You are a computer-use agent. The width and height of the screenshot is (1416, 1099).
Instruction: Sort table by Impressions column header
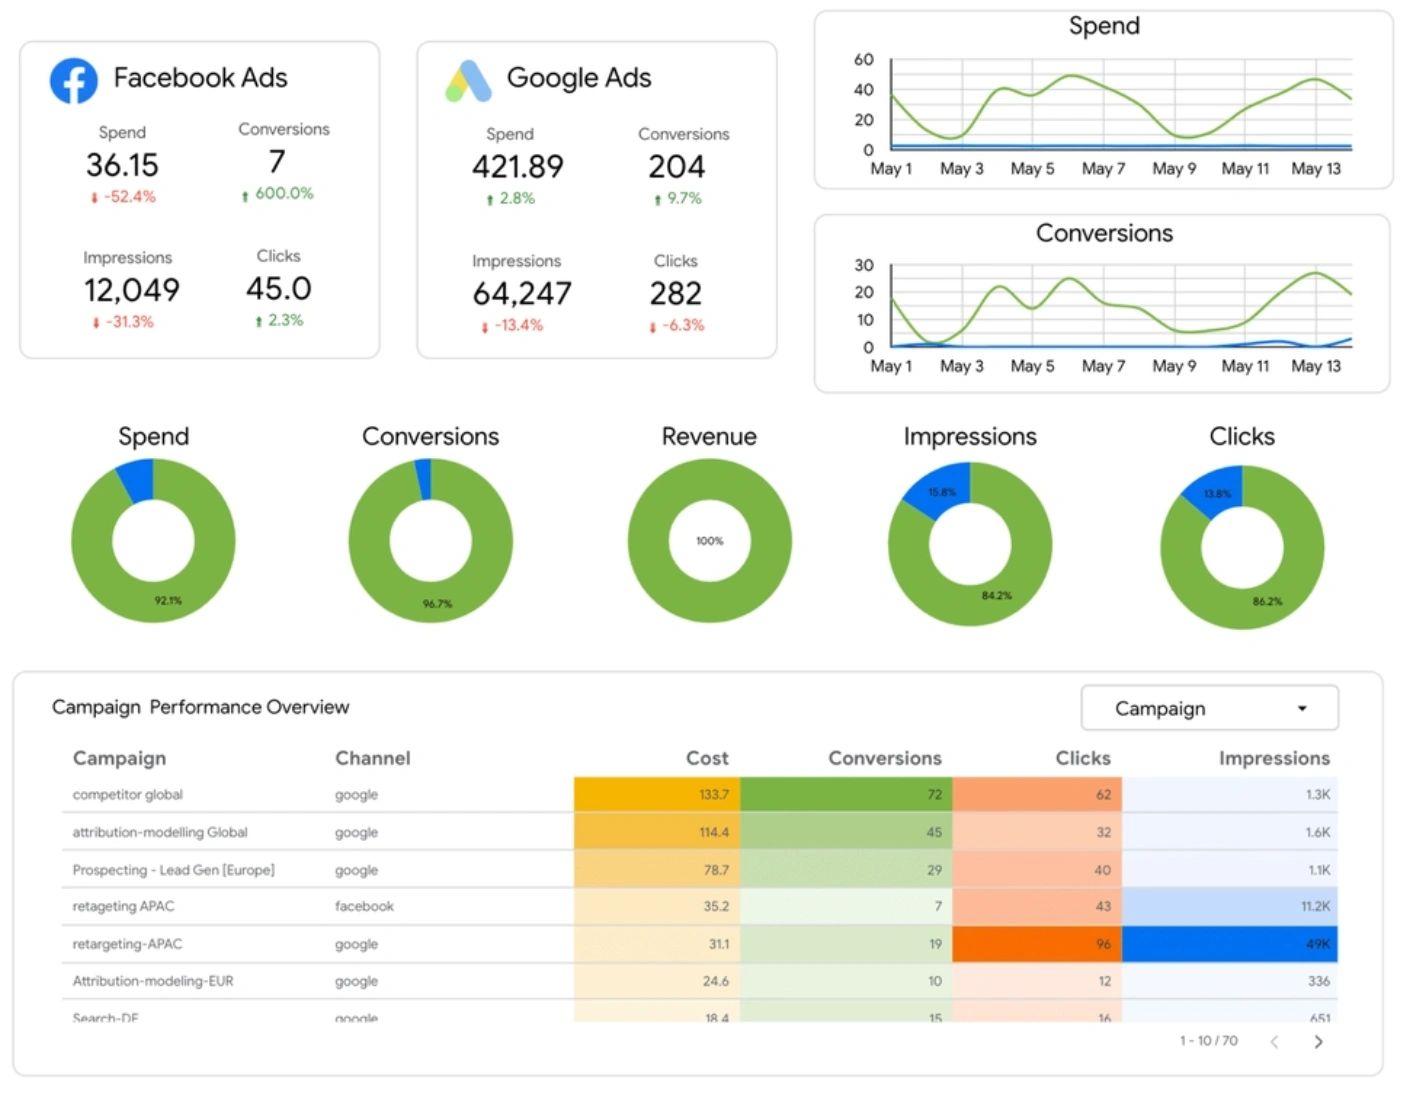coord(1274,758)
